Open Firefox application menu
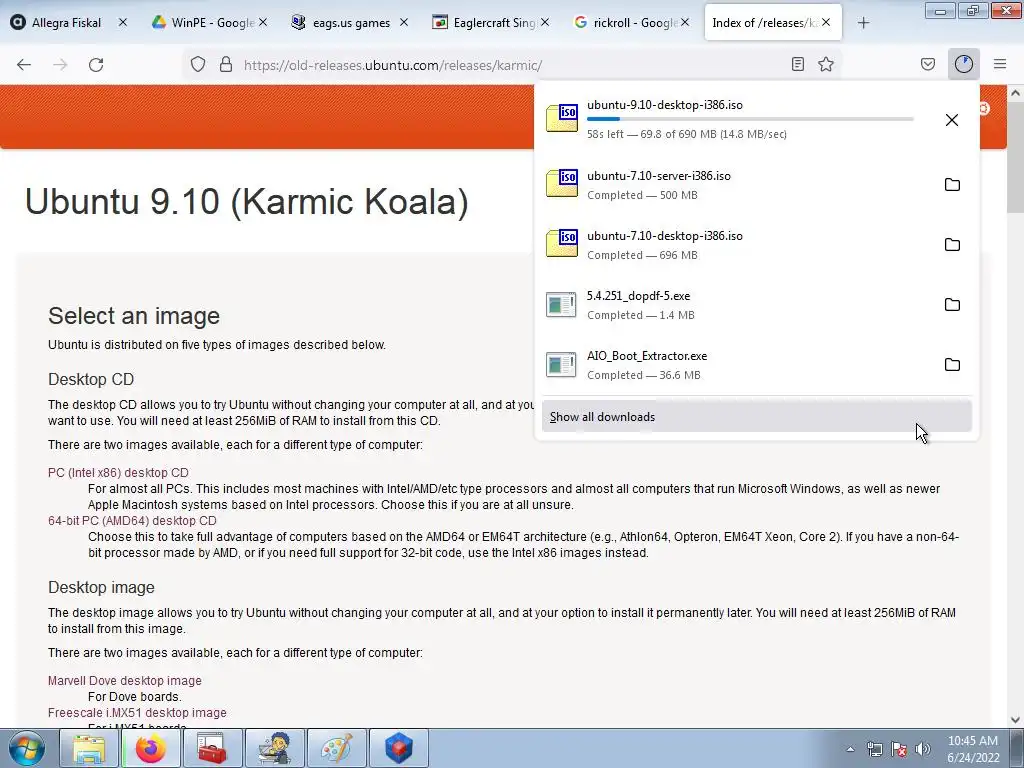Image resolution: width=1024 pixels, height=768 pixels. pyautogui.click(x=1000, y=64)
